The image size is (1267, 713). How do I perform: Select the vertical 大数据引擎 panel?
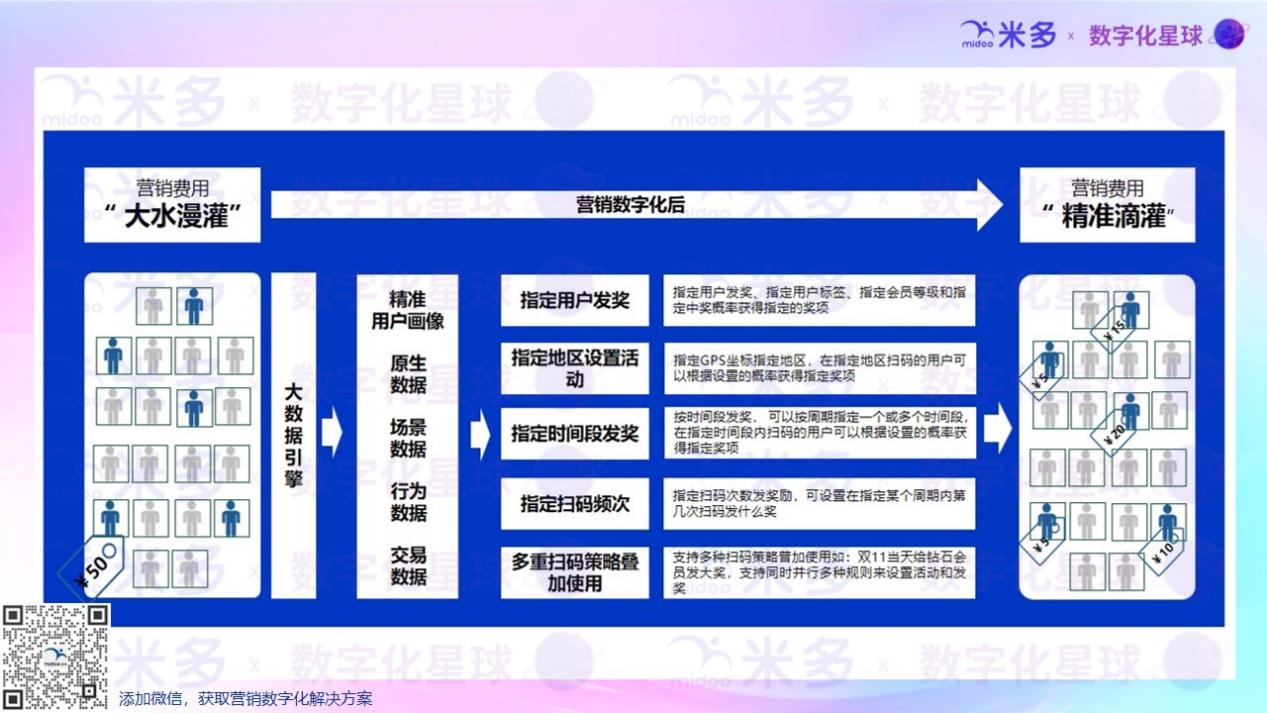(x=293, y=435)
